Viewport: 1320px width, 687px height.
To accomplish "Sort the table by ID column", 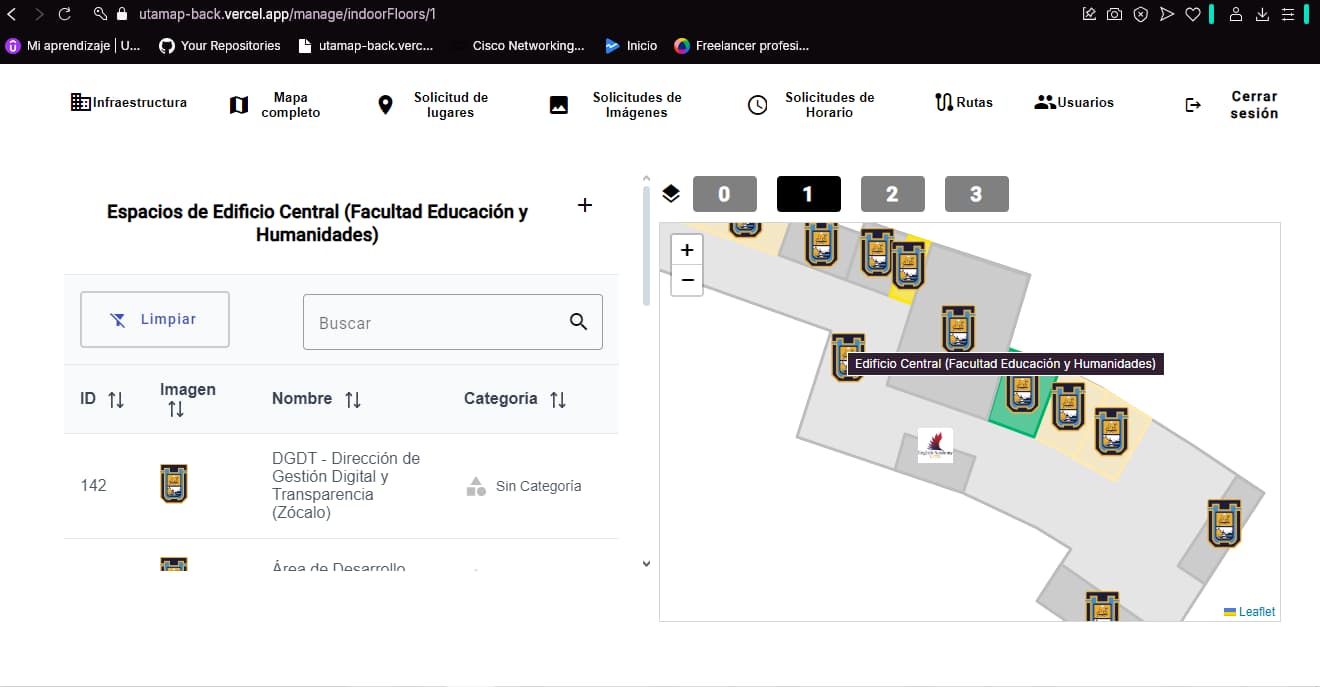I will (115, 399).
